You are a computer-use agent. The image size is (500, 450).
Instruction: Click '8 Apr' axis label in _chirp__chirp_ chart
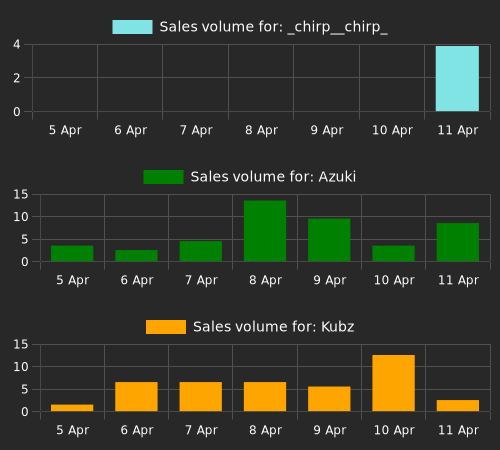click(261, 130)
